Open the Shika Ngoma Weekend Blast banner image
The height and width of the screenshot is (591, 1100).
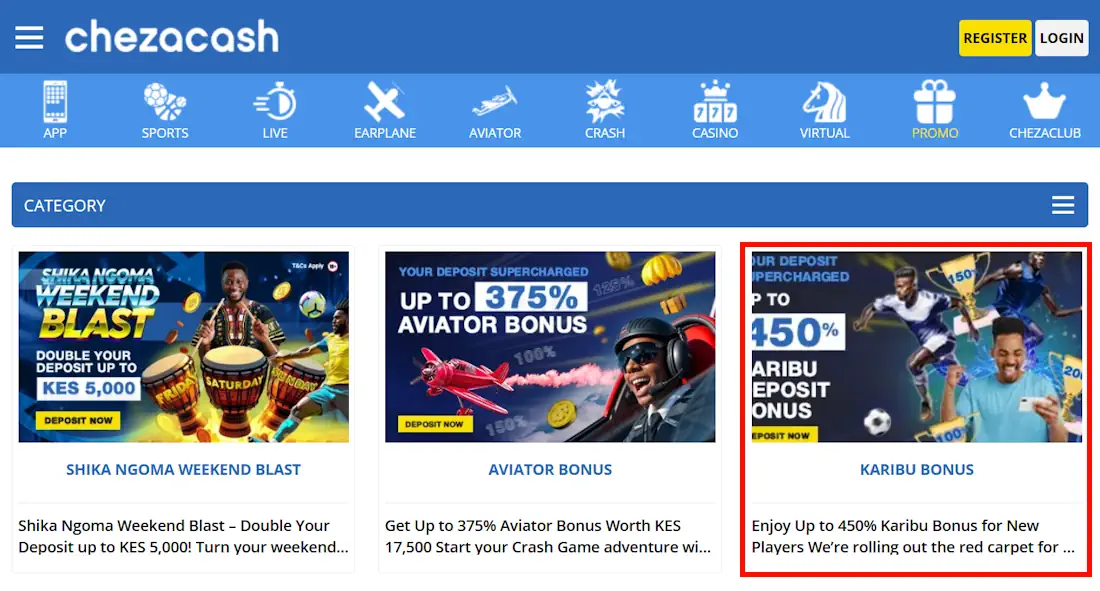click(x=184, y=347)
